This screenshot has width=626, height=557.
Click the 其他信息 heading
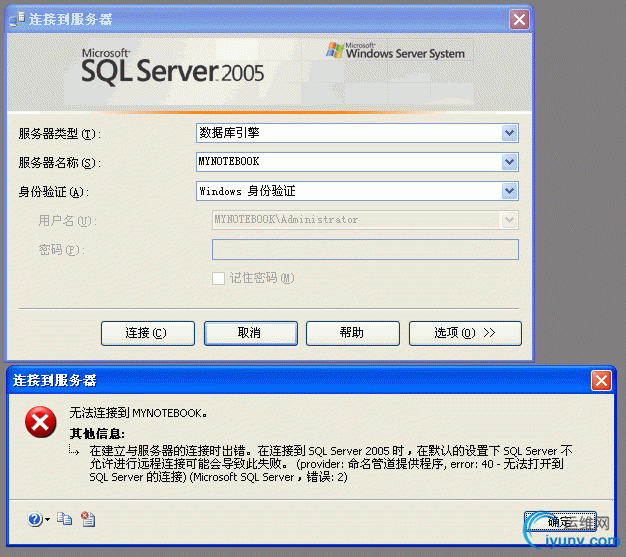pos(97,434)
